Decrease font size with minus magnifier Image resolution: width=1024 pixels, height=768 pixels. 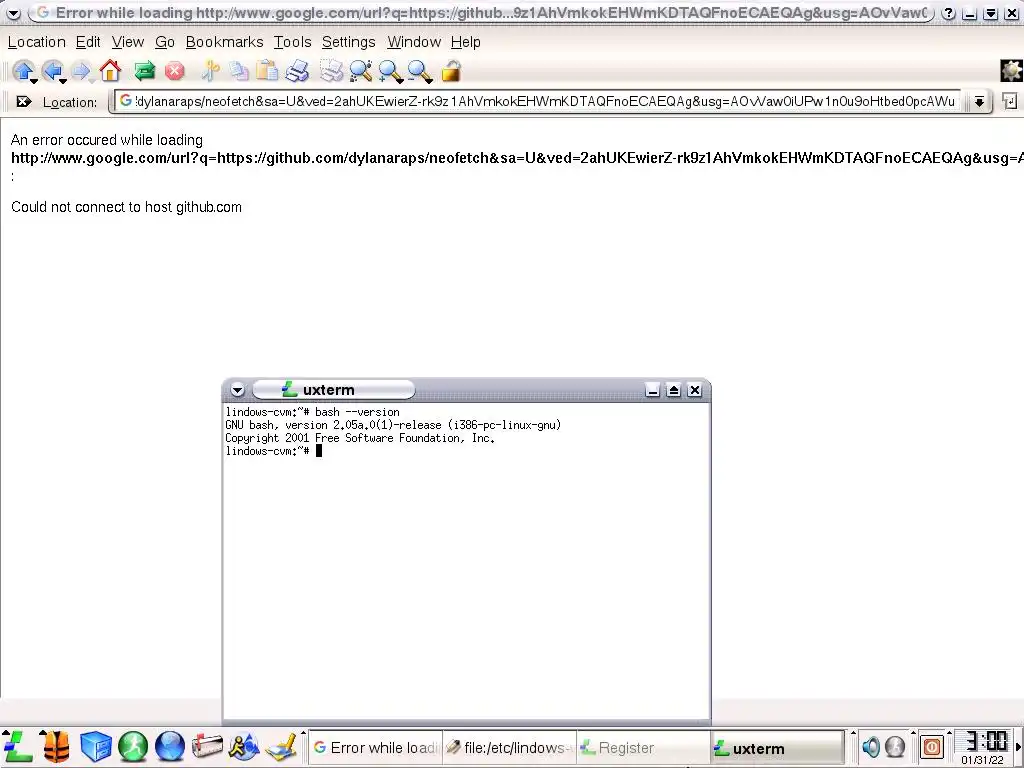[x=418, y=70]
